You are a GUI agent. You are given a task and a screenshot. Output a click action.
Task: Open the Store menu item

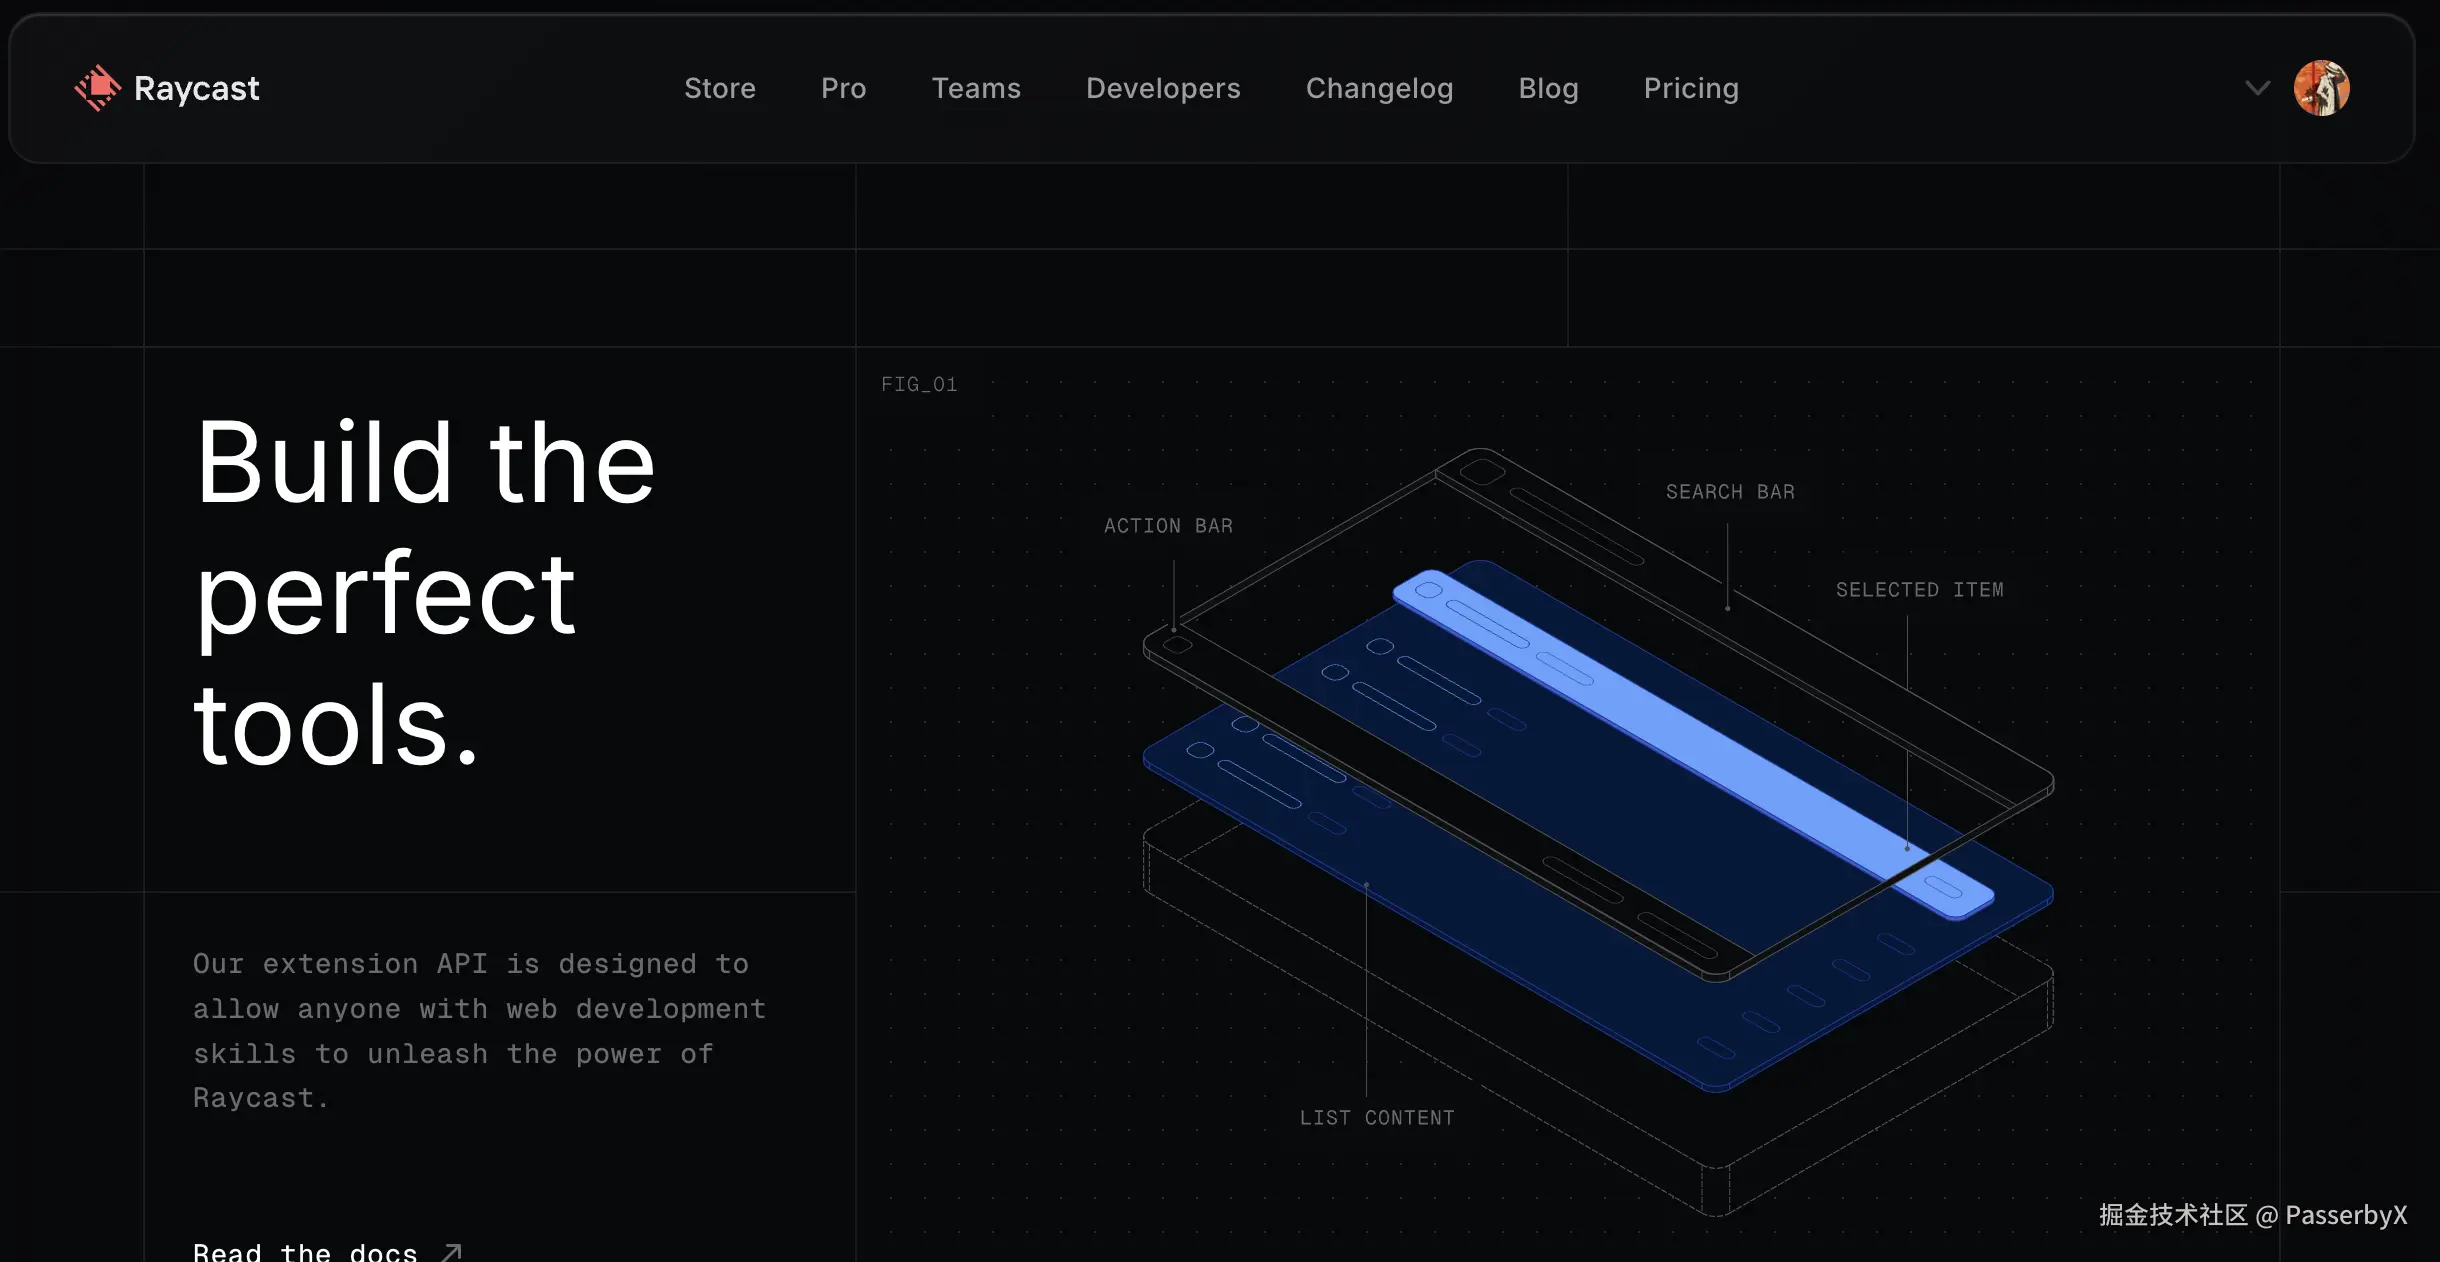pyautogui.click(x=719, y=88)
